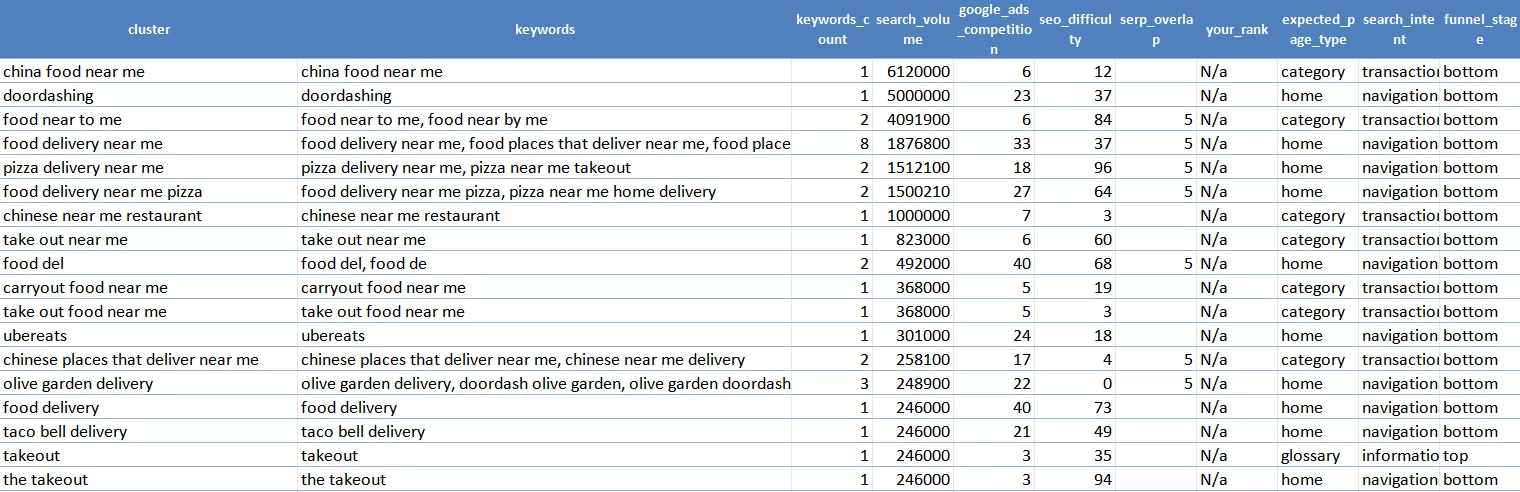Screen dimensions: 1520x492
Task: Select cluster cell 'food delivery near me pizza'
Action: coord(149,191)
